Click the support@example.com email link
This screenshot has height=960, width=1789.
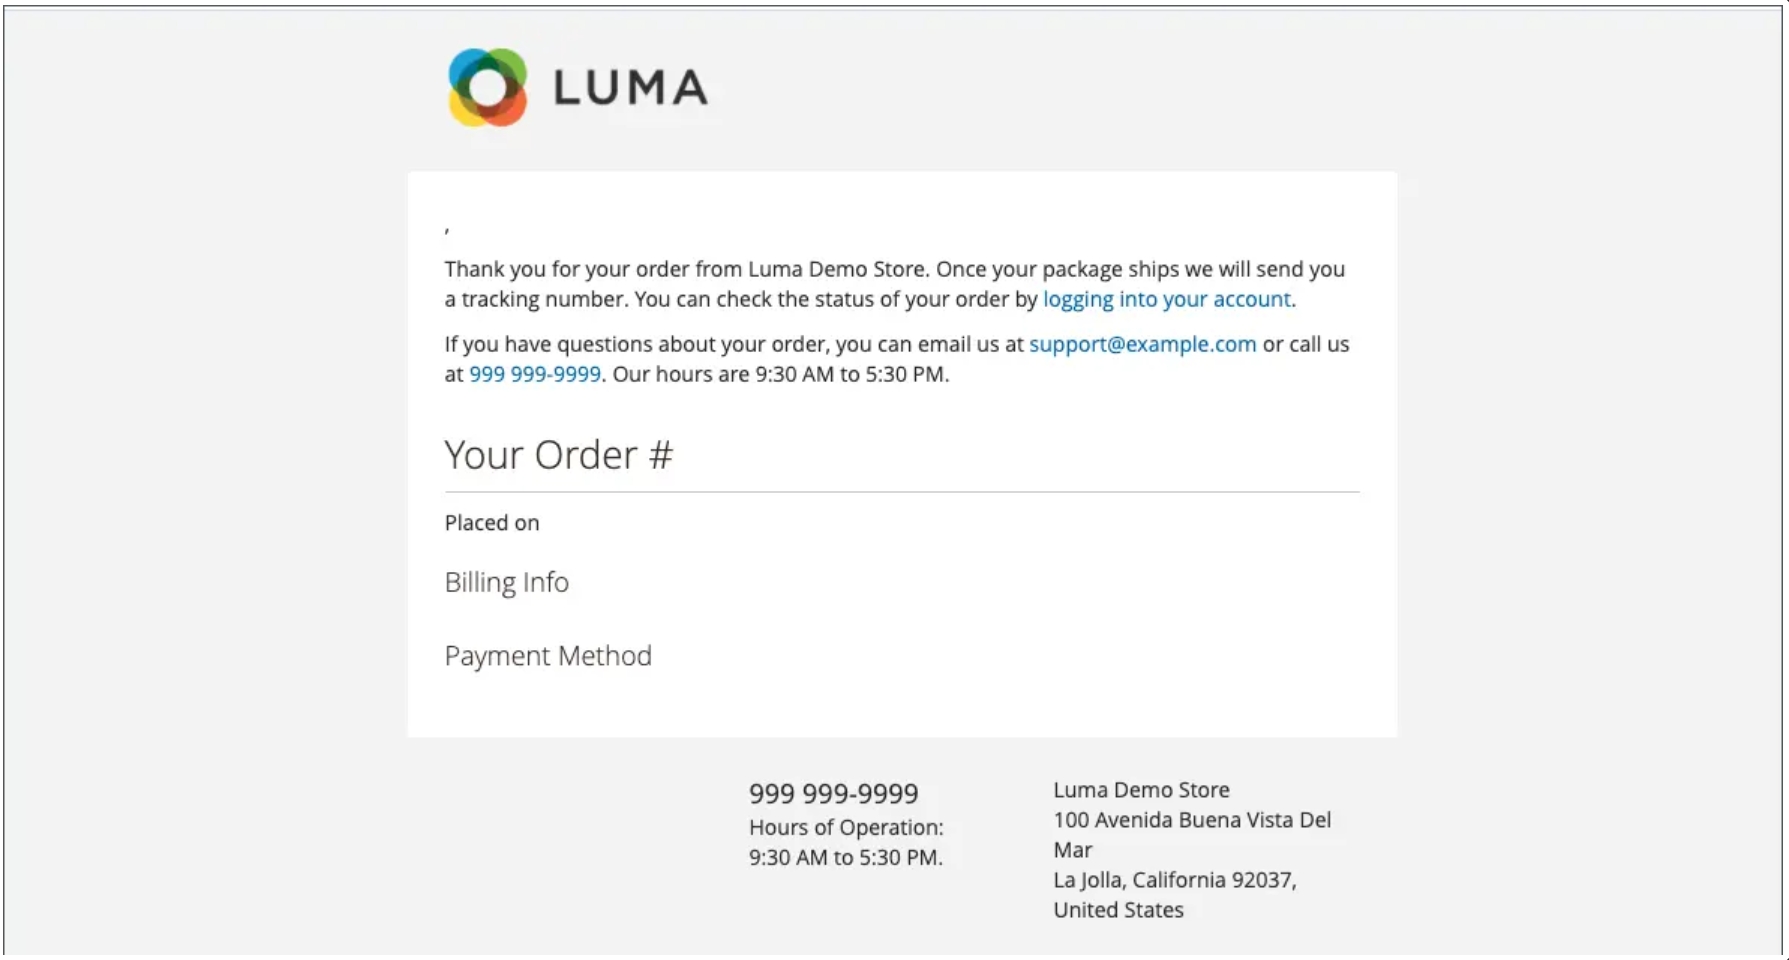point(1142,344)
